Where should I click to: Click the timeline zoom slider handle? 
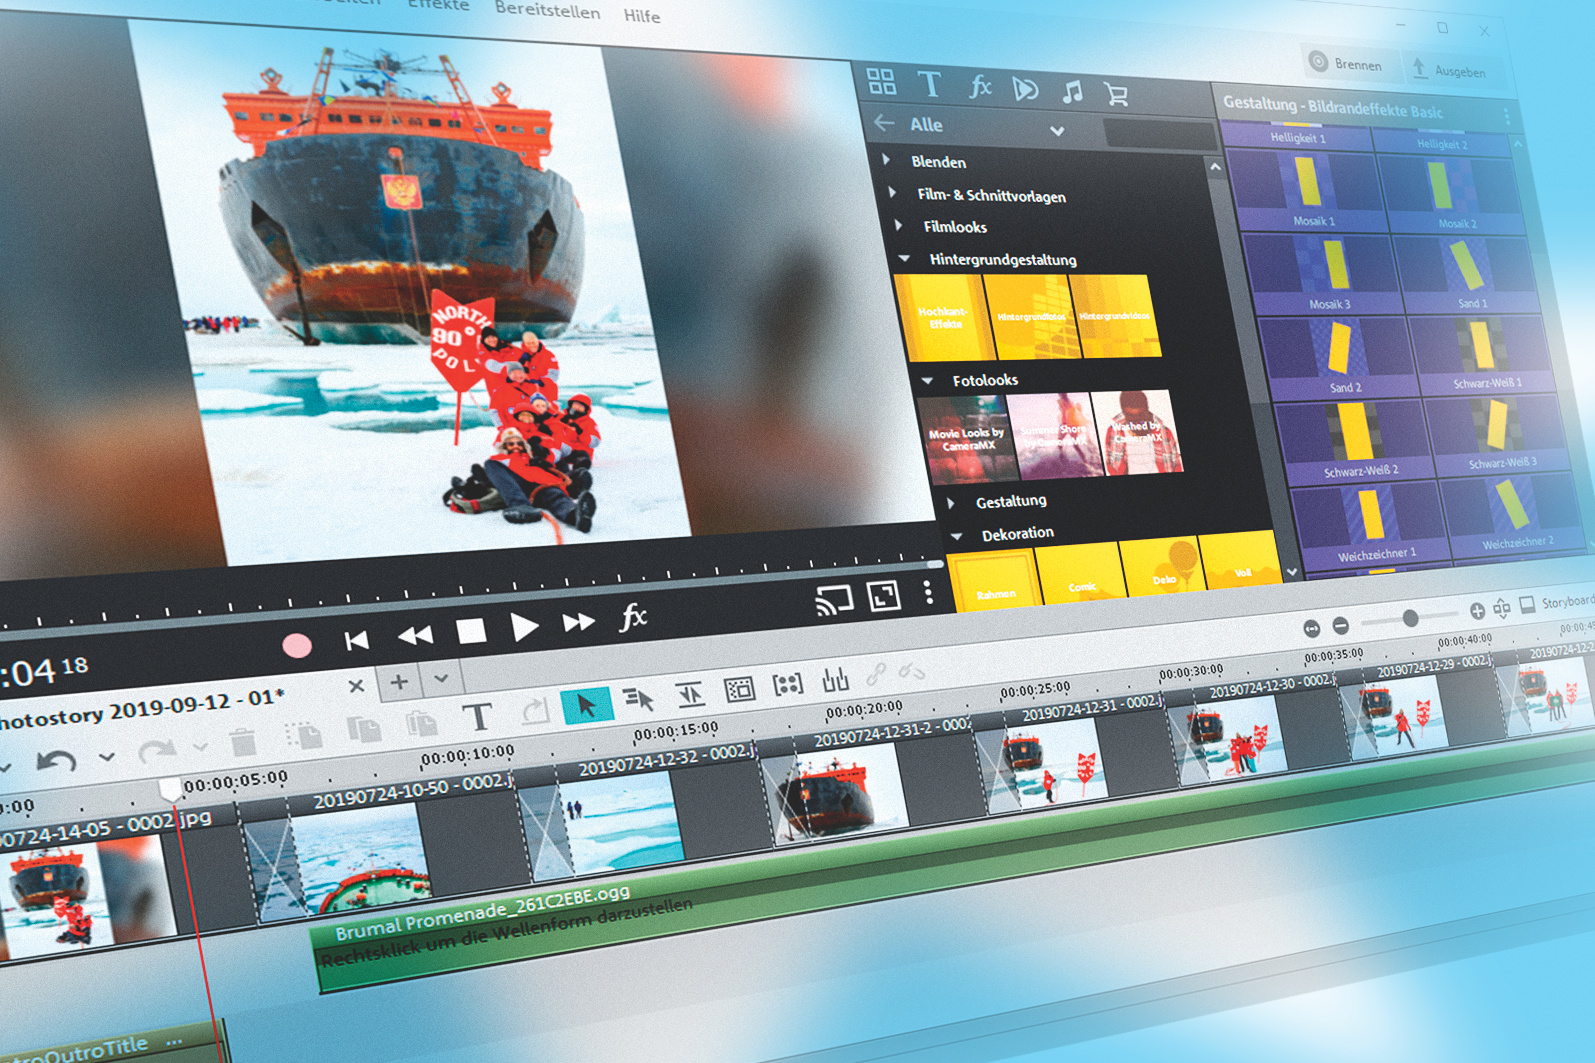click(1410, 618)
